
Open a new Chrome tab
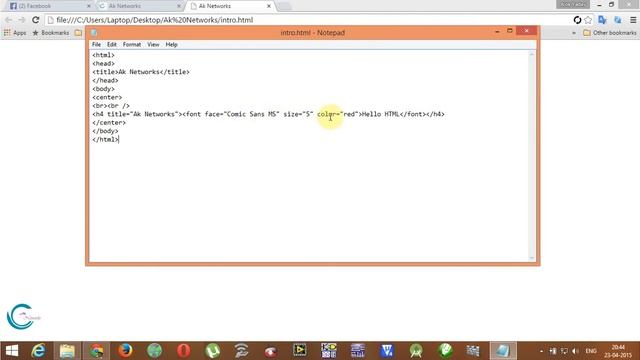(x=284, y=6)
